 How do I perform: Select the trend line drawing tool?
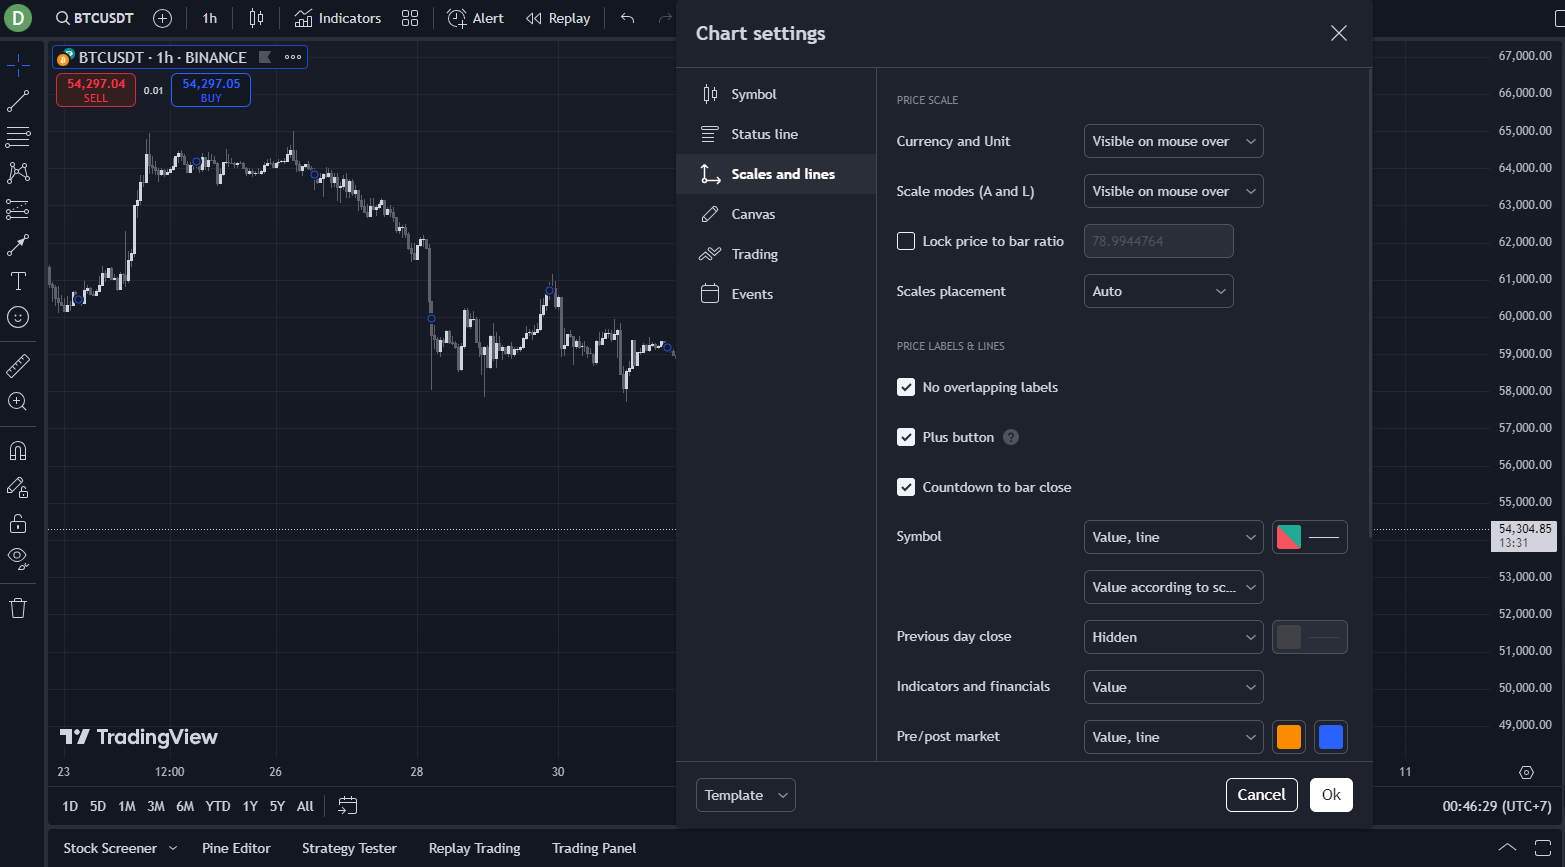(x=18, y=101)
